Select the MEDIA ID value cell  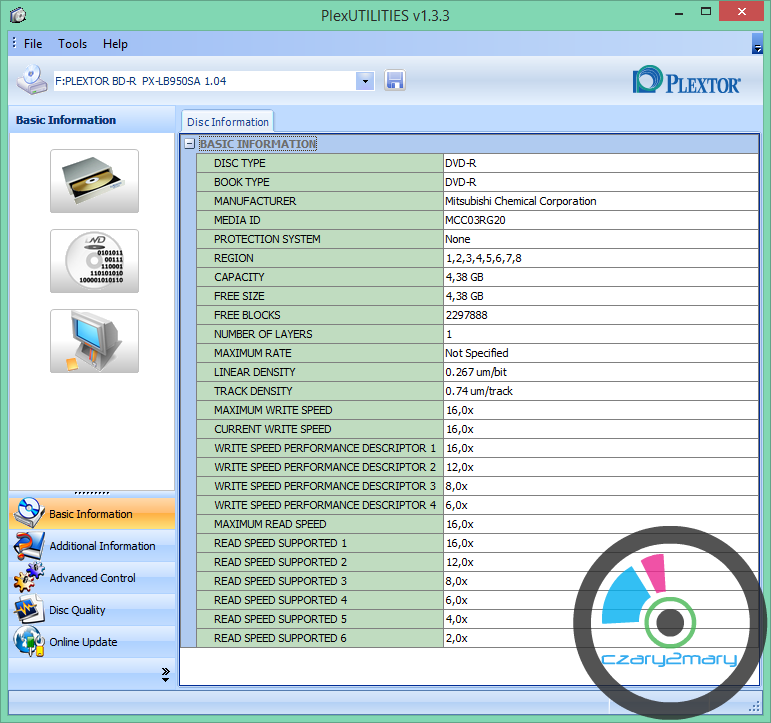(x=600, y=220)
